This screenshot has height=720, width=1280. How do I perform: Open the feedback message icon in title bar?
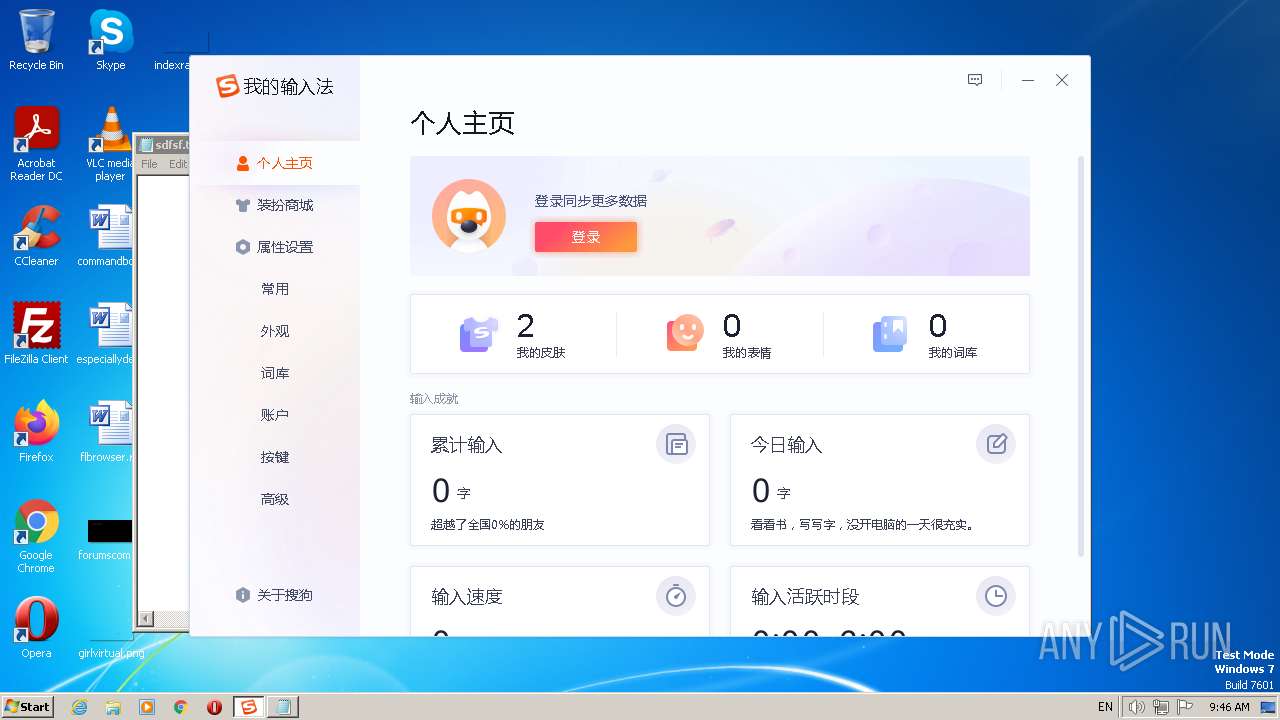(975, 80)
